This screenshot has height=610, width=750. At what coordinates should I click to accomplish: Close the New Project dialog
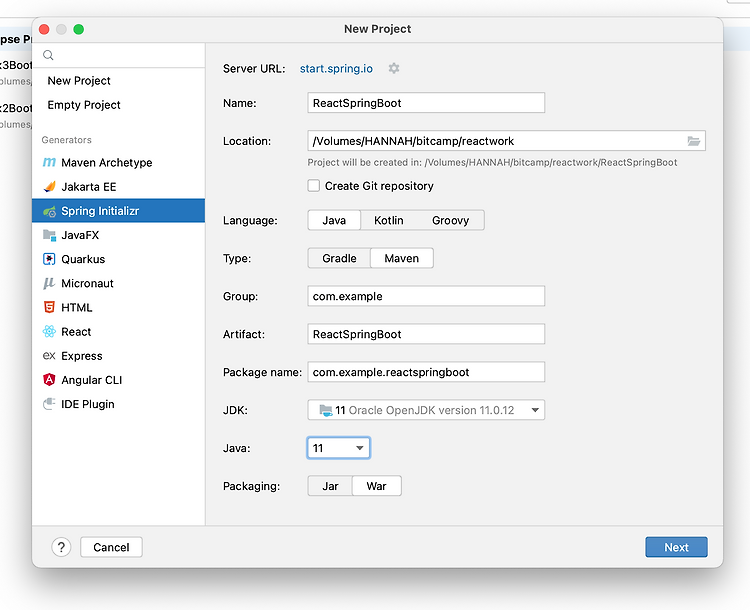click(44, 29)
